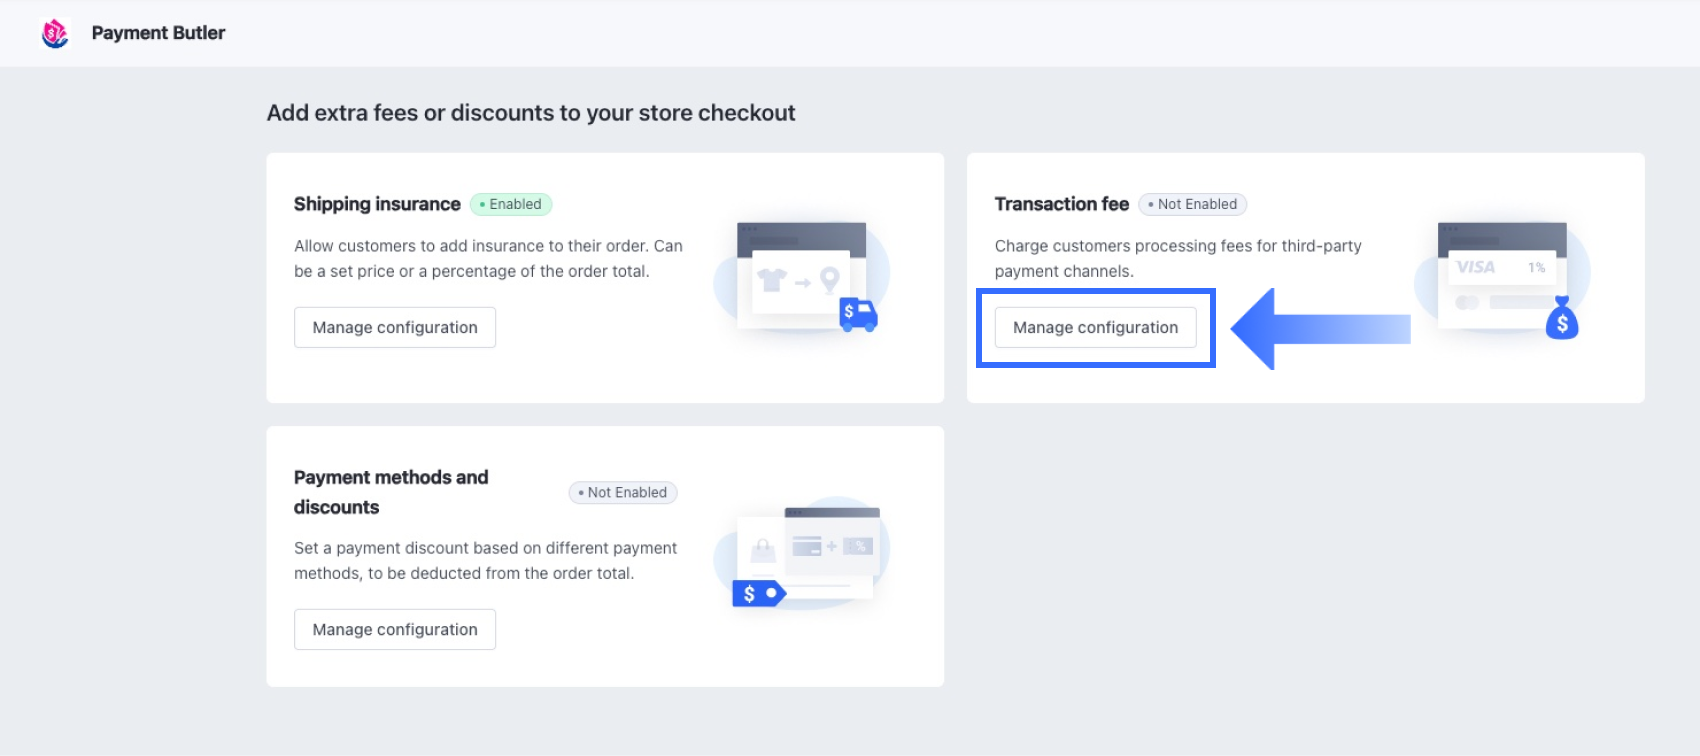Click Payment methods' Not Enabled badge
Viewport: 1700px width, 756px height.
623,492
